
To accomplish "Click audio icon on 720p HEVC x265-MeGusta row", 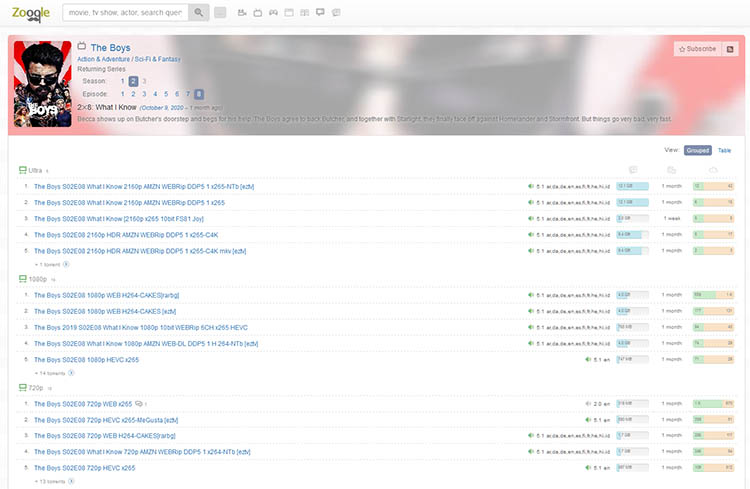I will coord(588,420).
